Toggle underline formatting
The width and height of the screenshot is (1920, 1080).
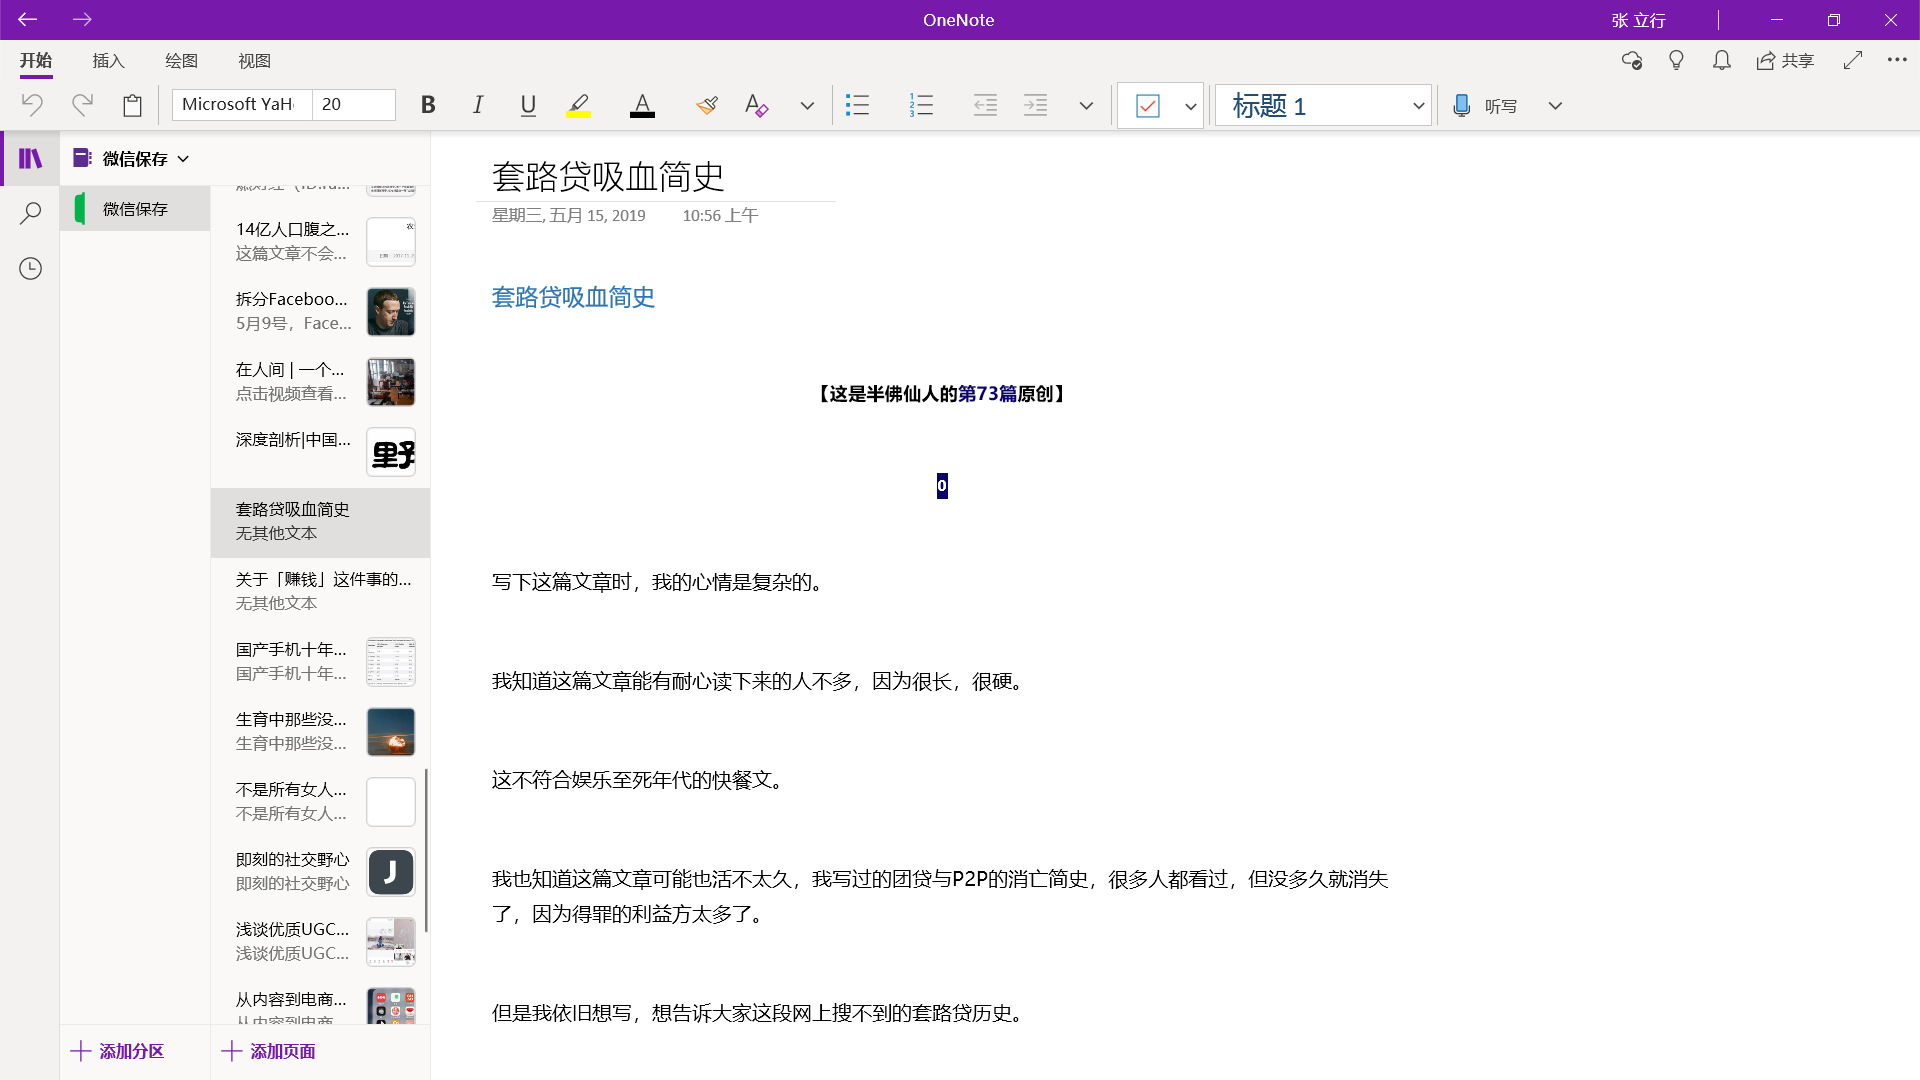pos(528,105)
